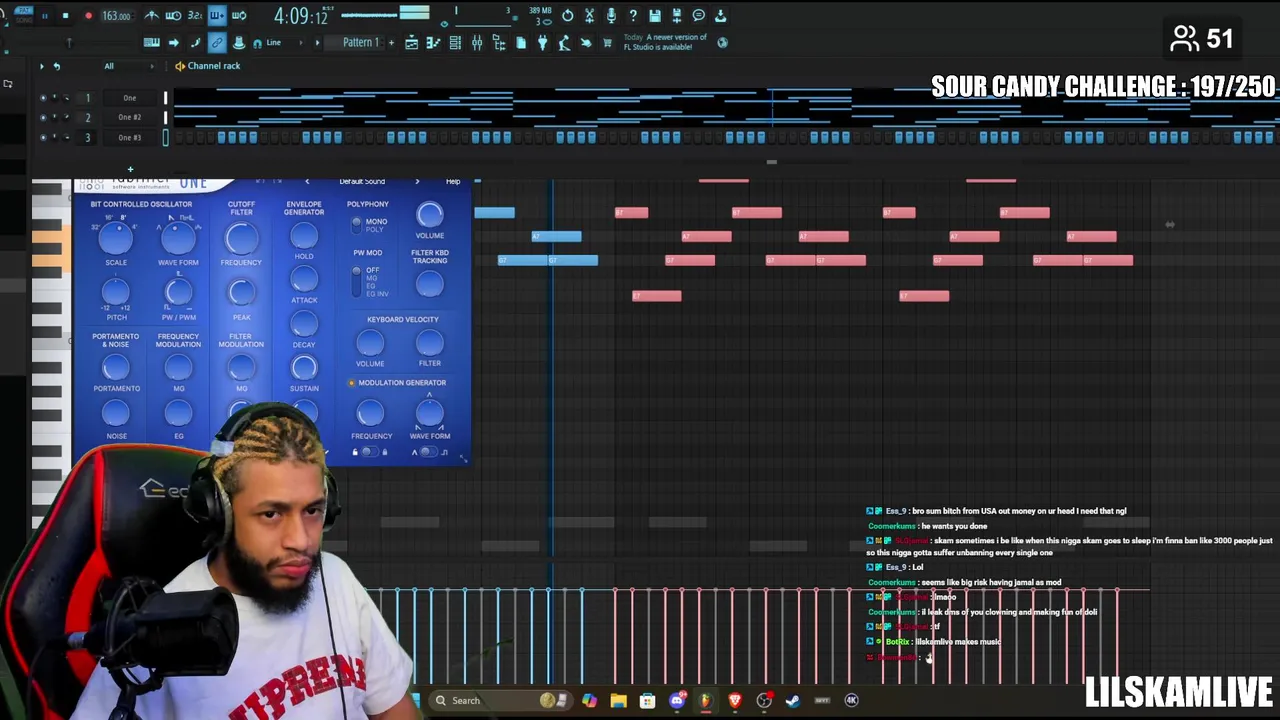Click the undo history icon
1280x720 pixels.
pos(567,16)
